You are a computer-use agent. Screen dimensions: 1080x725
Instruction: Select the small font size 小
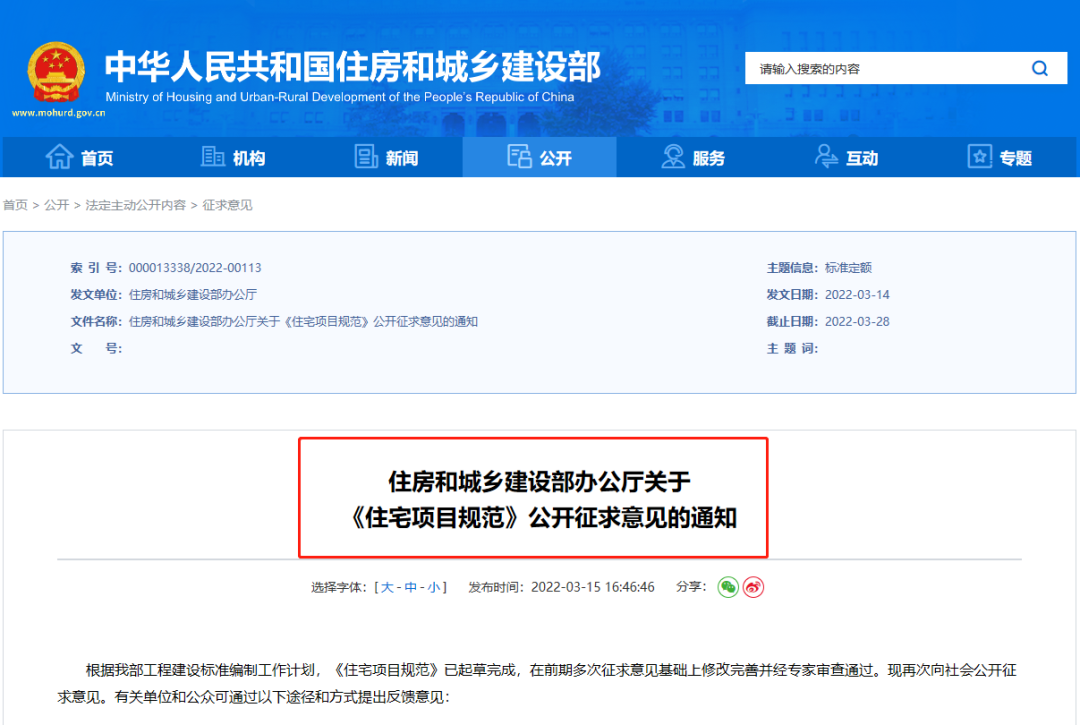pyautogui.click(x=433, y=587)
